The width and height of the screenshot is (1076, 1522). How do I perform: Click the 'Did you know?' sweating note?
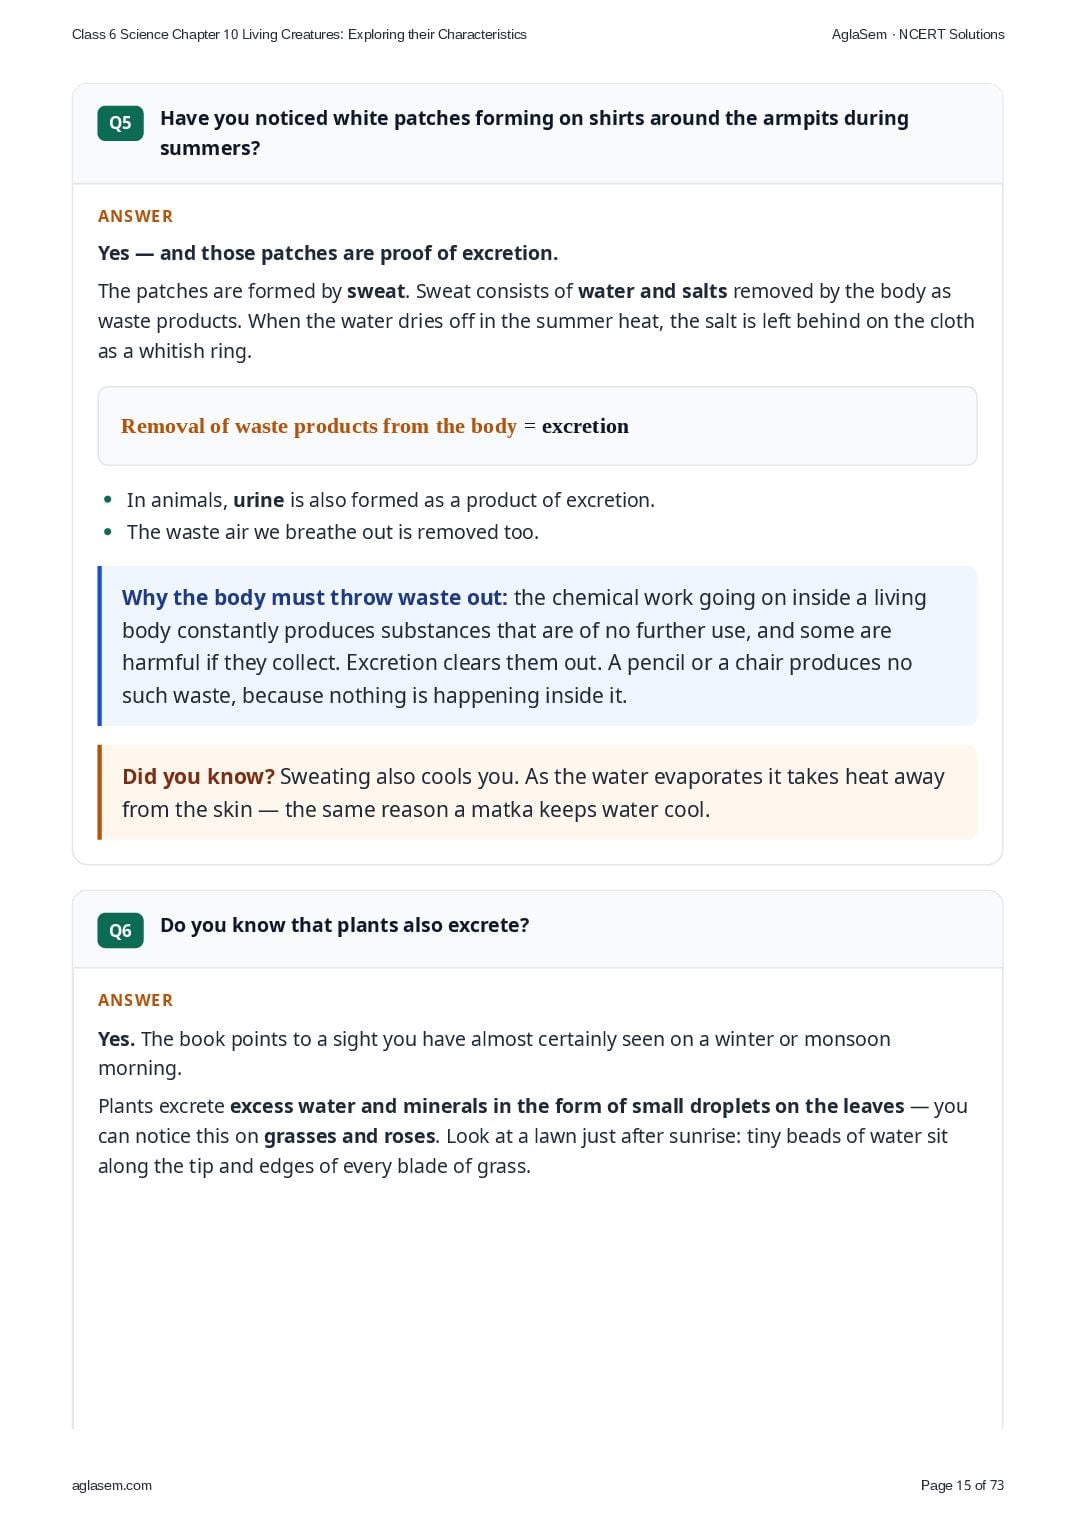tap(537, 792)
